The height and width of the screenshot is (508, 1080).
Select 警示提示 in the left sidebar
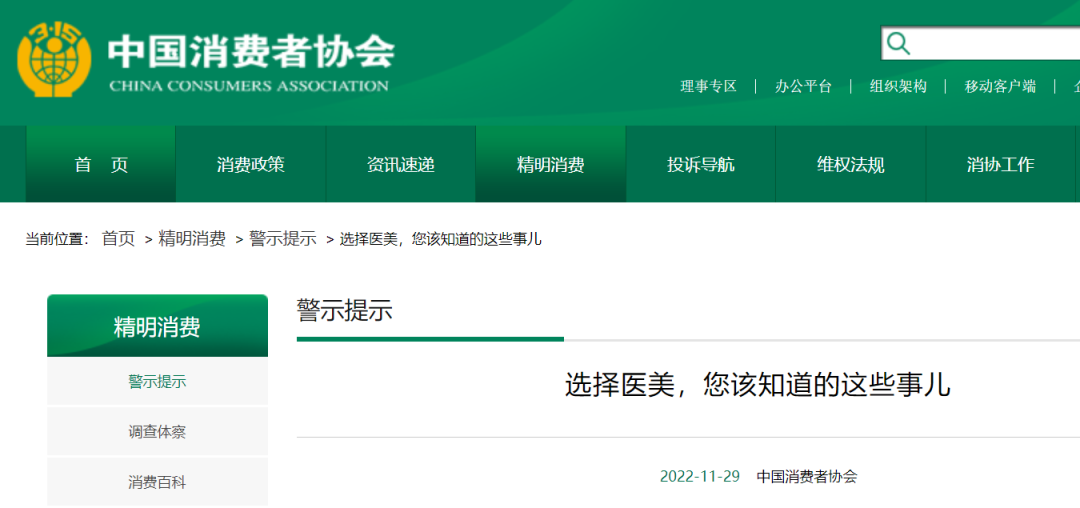pyautogui.click(x=157, y=381)
